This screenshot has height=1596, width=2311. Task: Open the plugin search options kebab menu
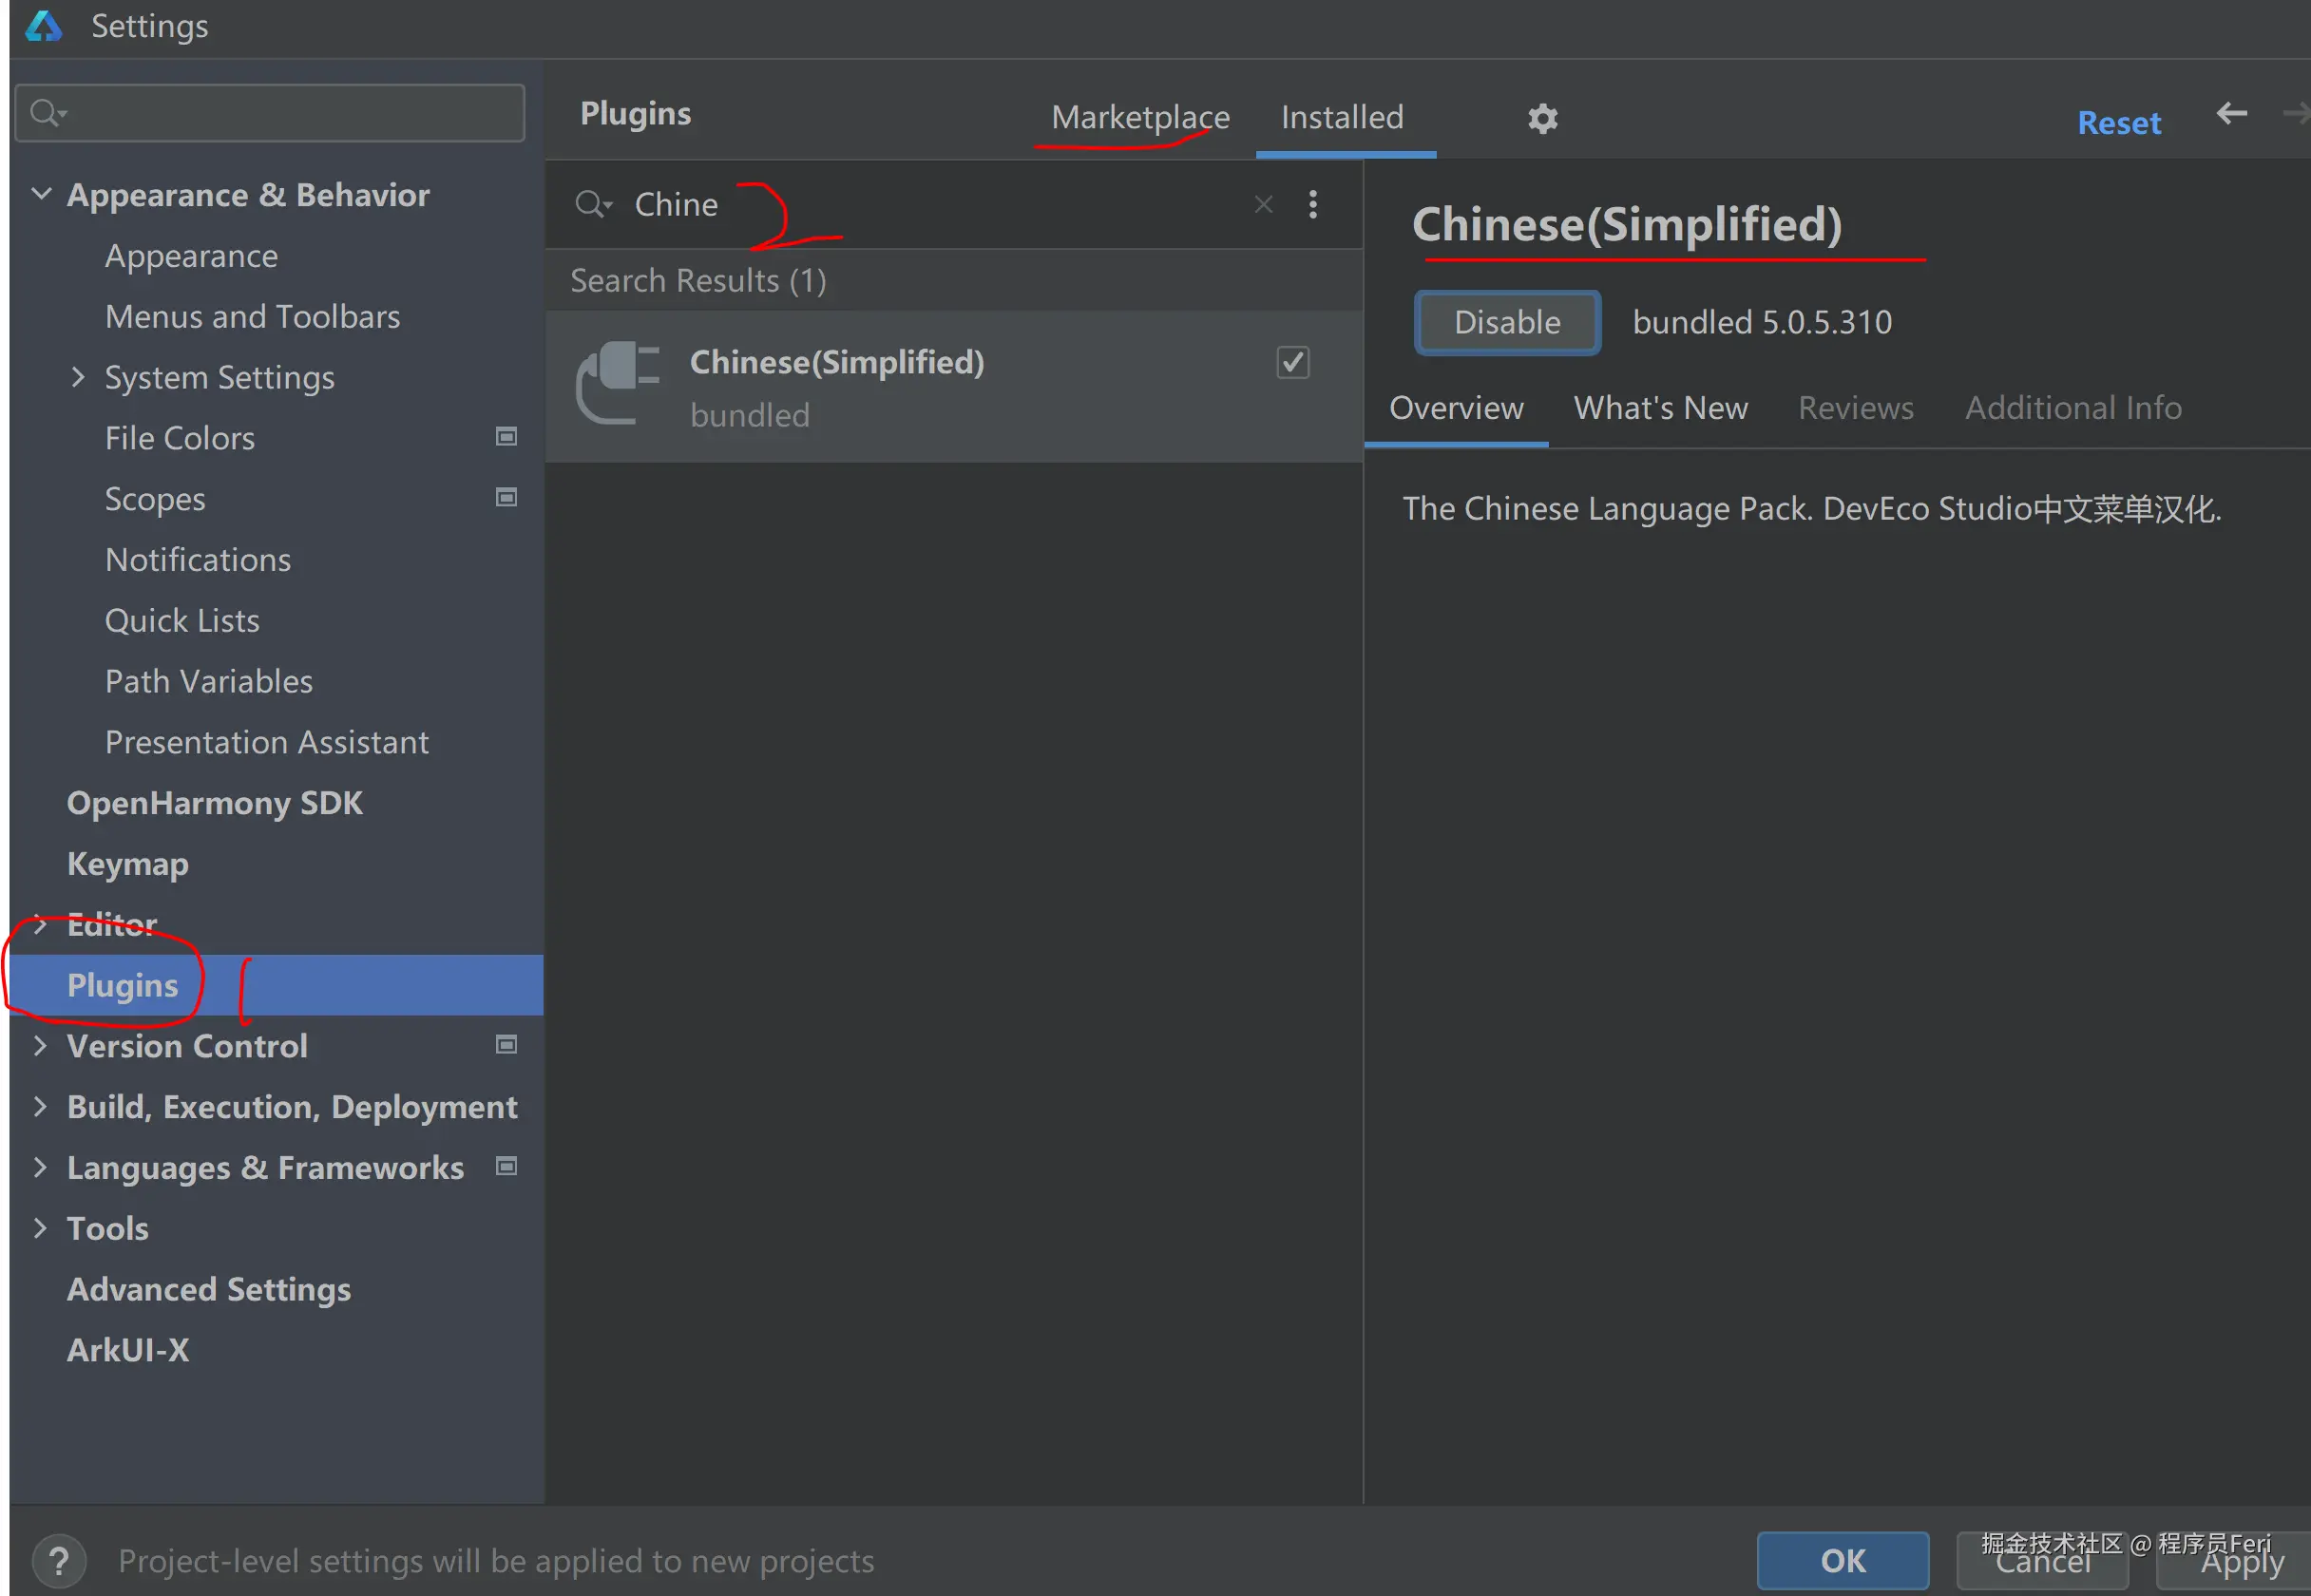point(1313,205)
